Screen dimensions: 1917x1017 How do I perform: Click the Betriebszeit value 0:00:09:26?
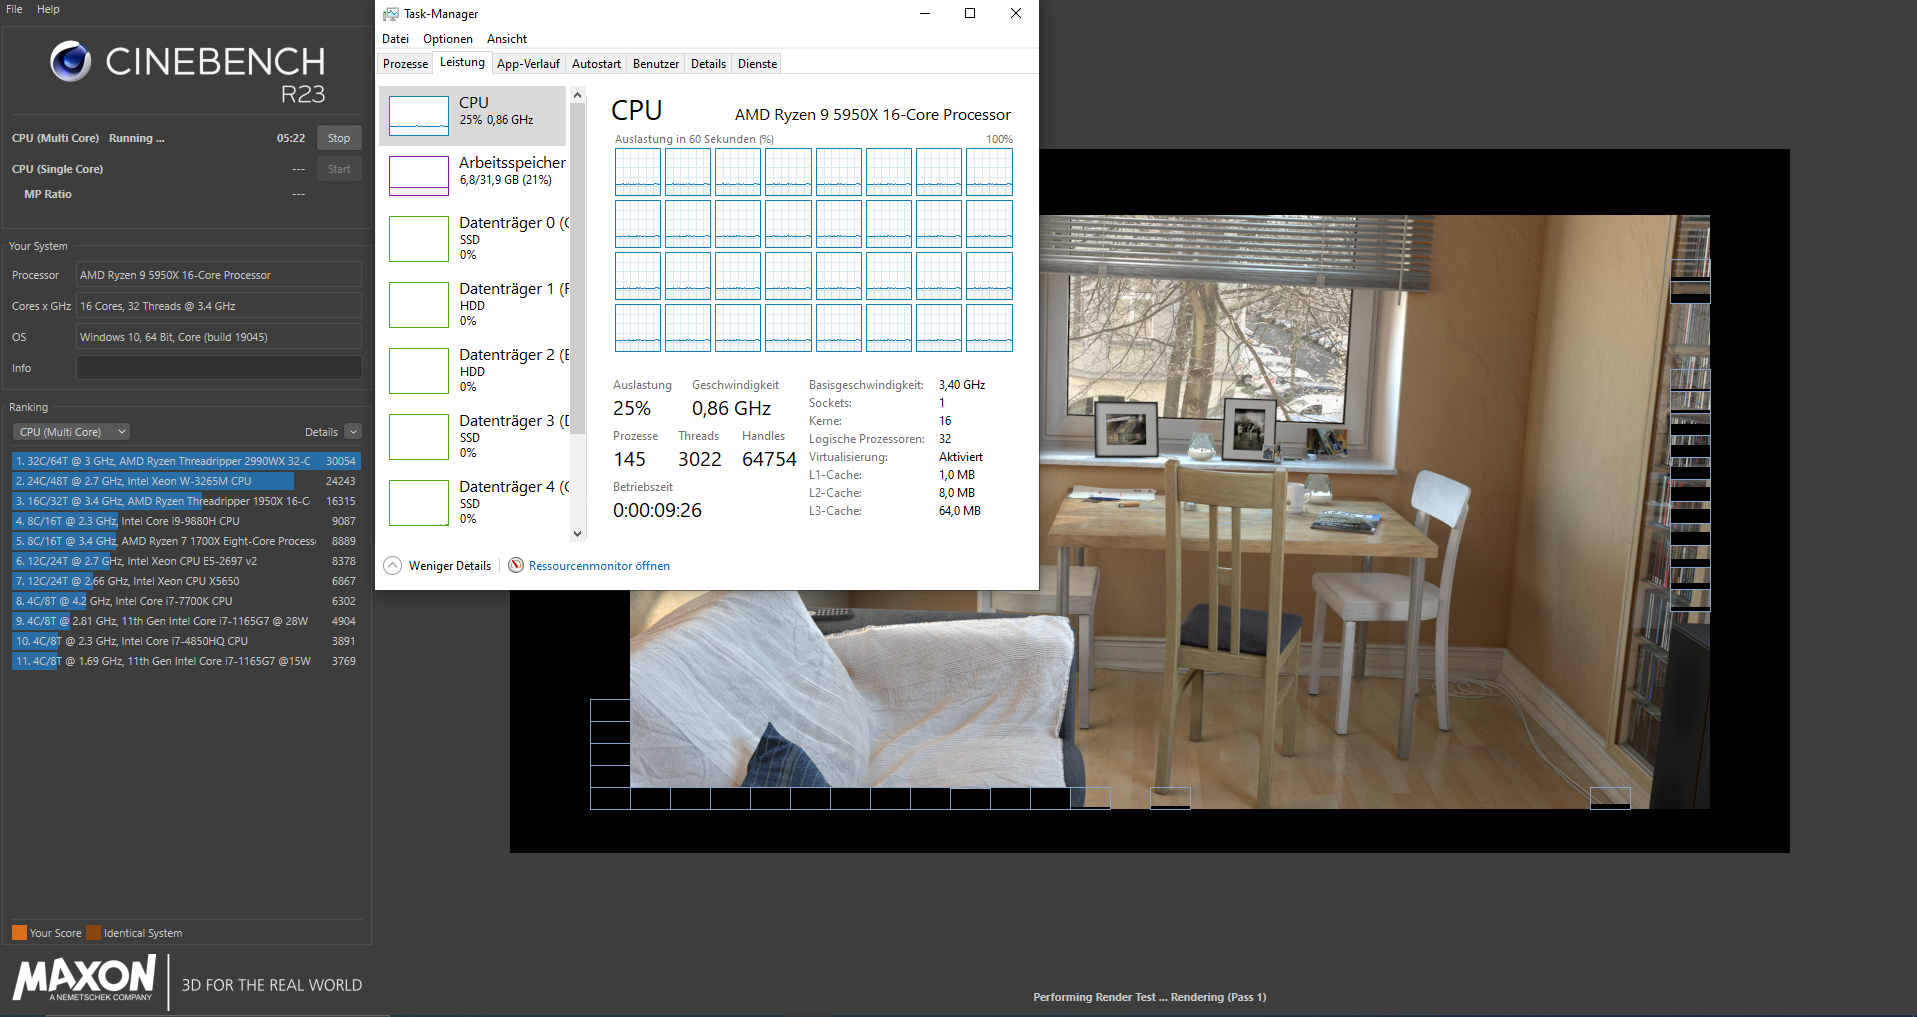click(x=657, y=510)
